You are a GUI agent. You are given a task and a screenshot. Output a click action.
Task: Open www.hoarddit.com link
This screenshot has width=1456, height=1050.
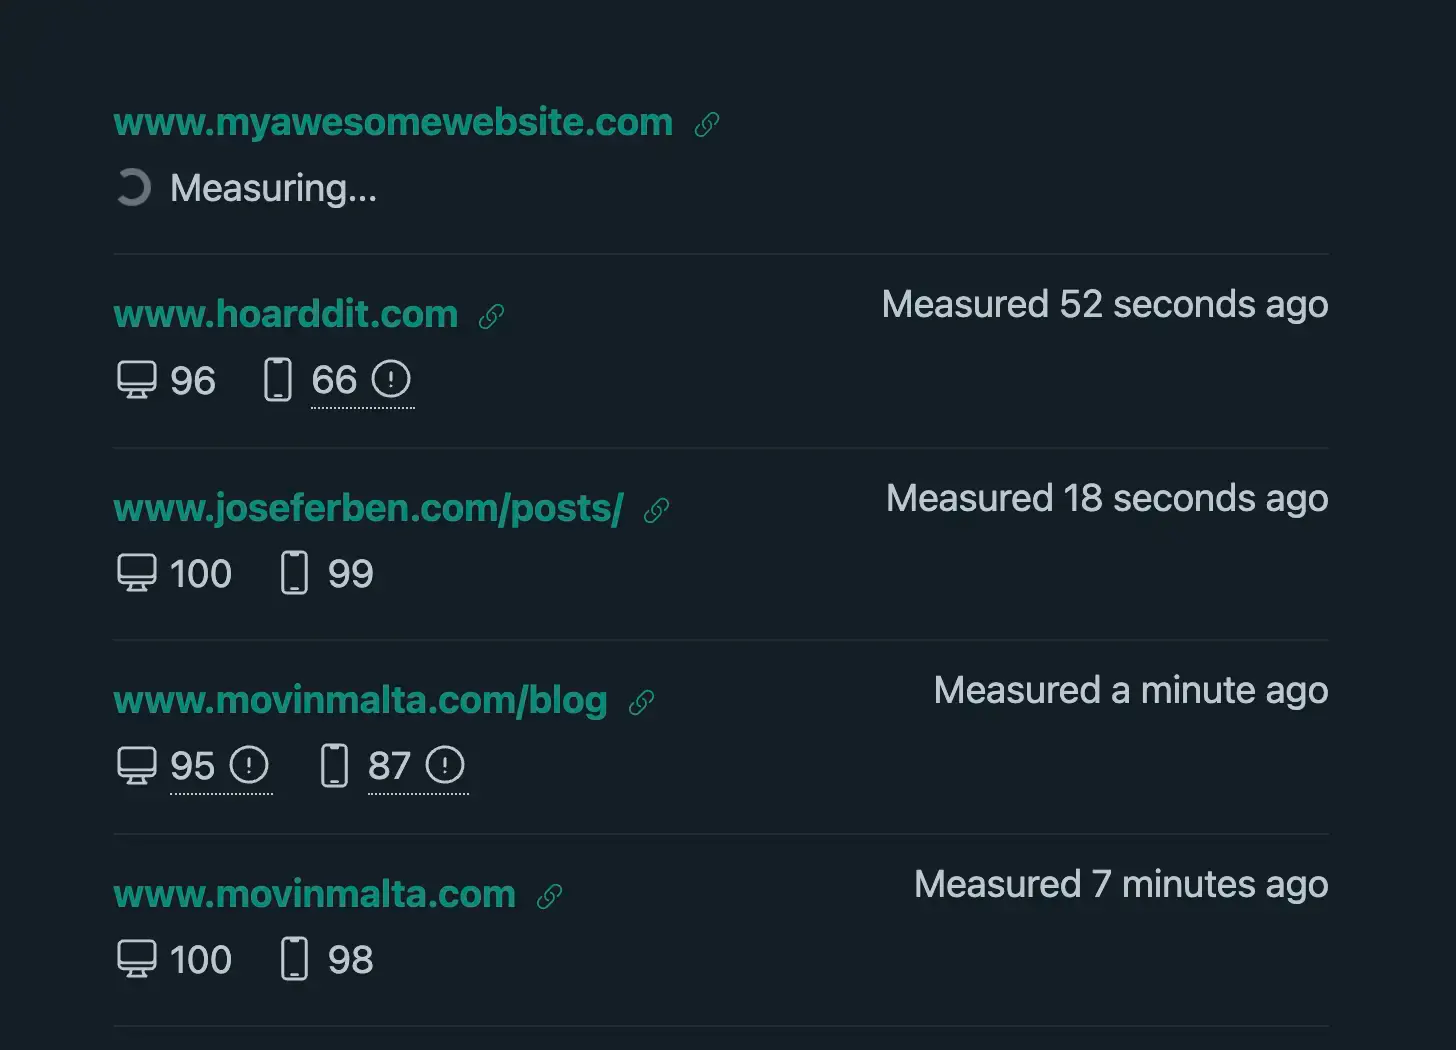(286, 314)
